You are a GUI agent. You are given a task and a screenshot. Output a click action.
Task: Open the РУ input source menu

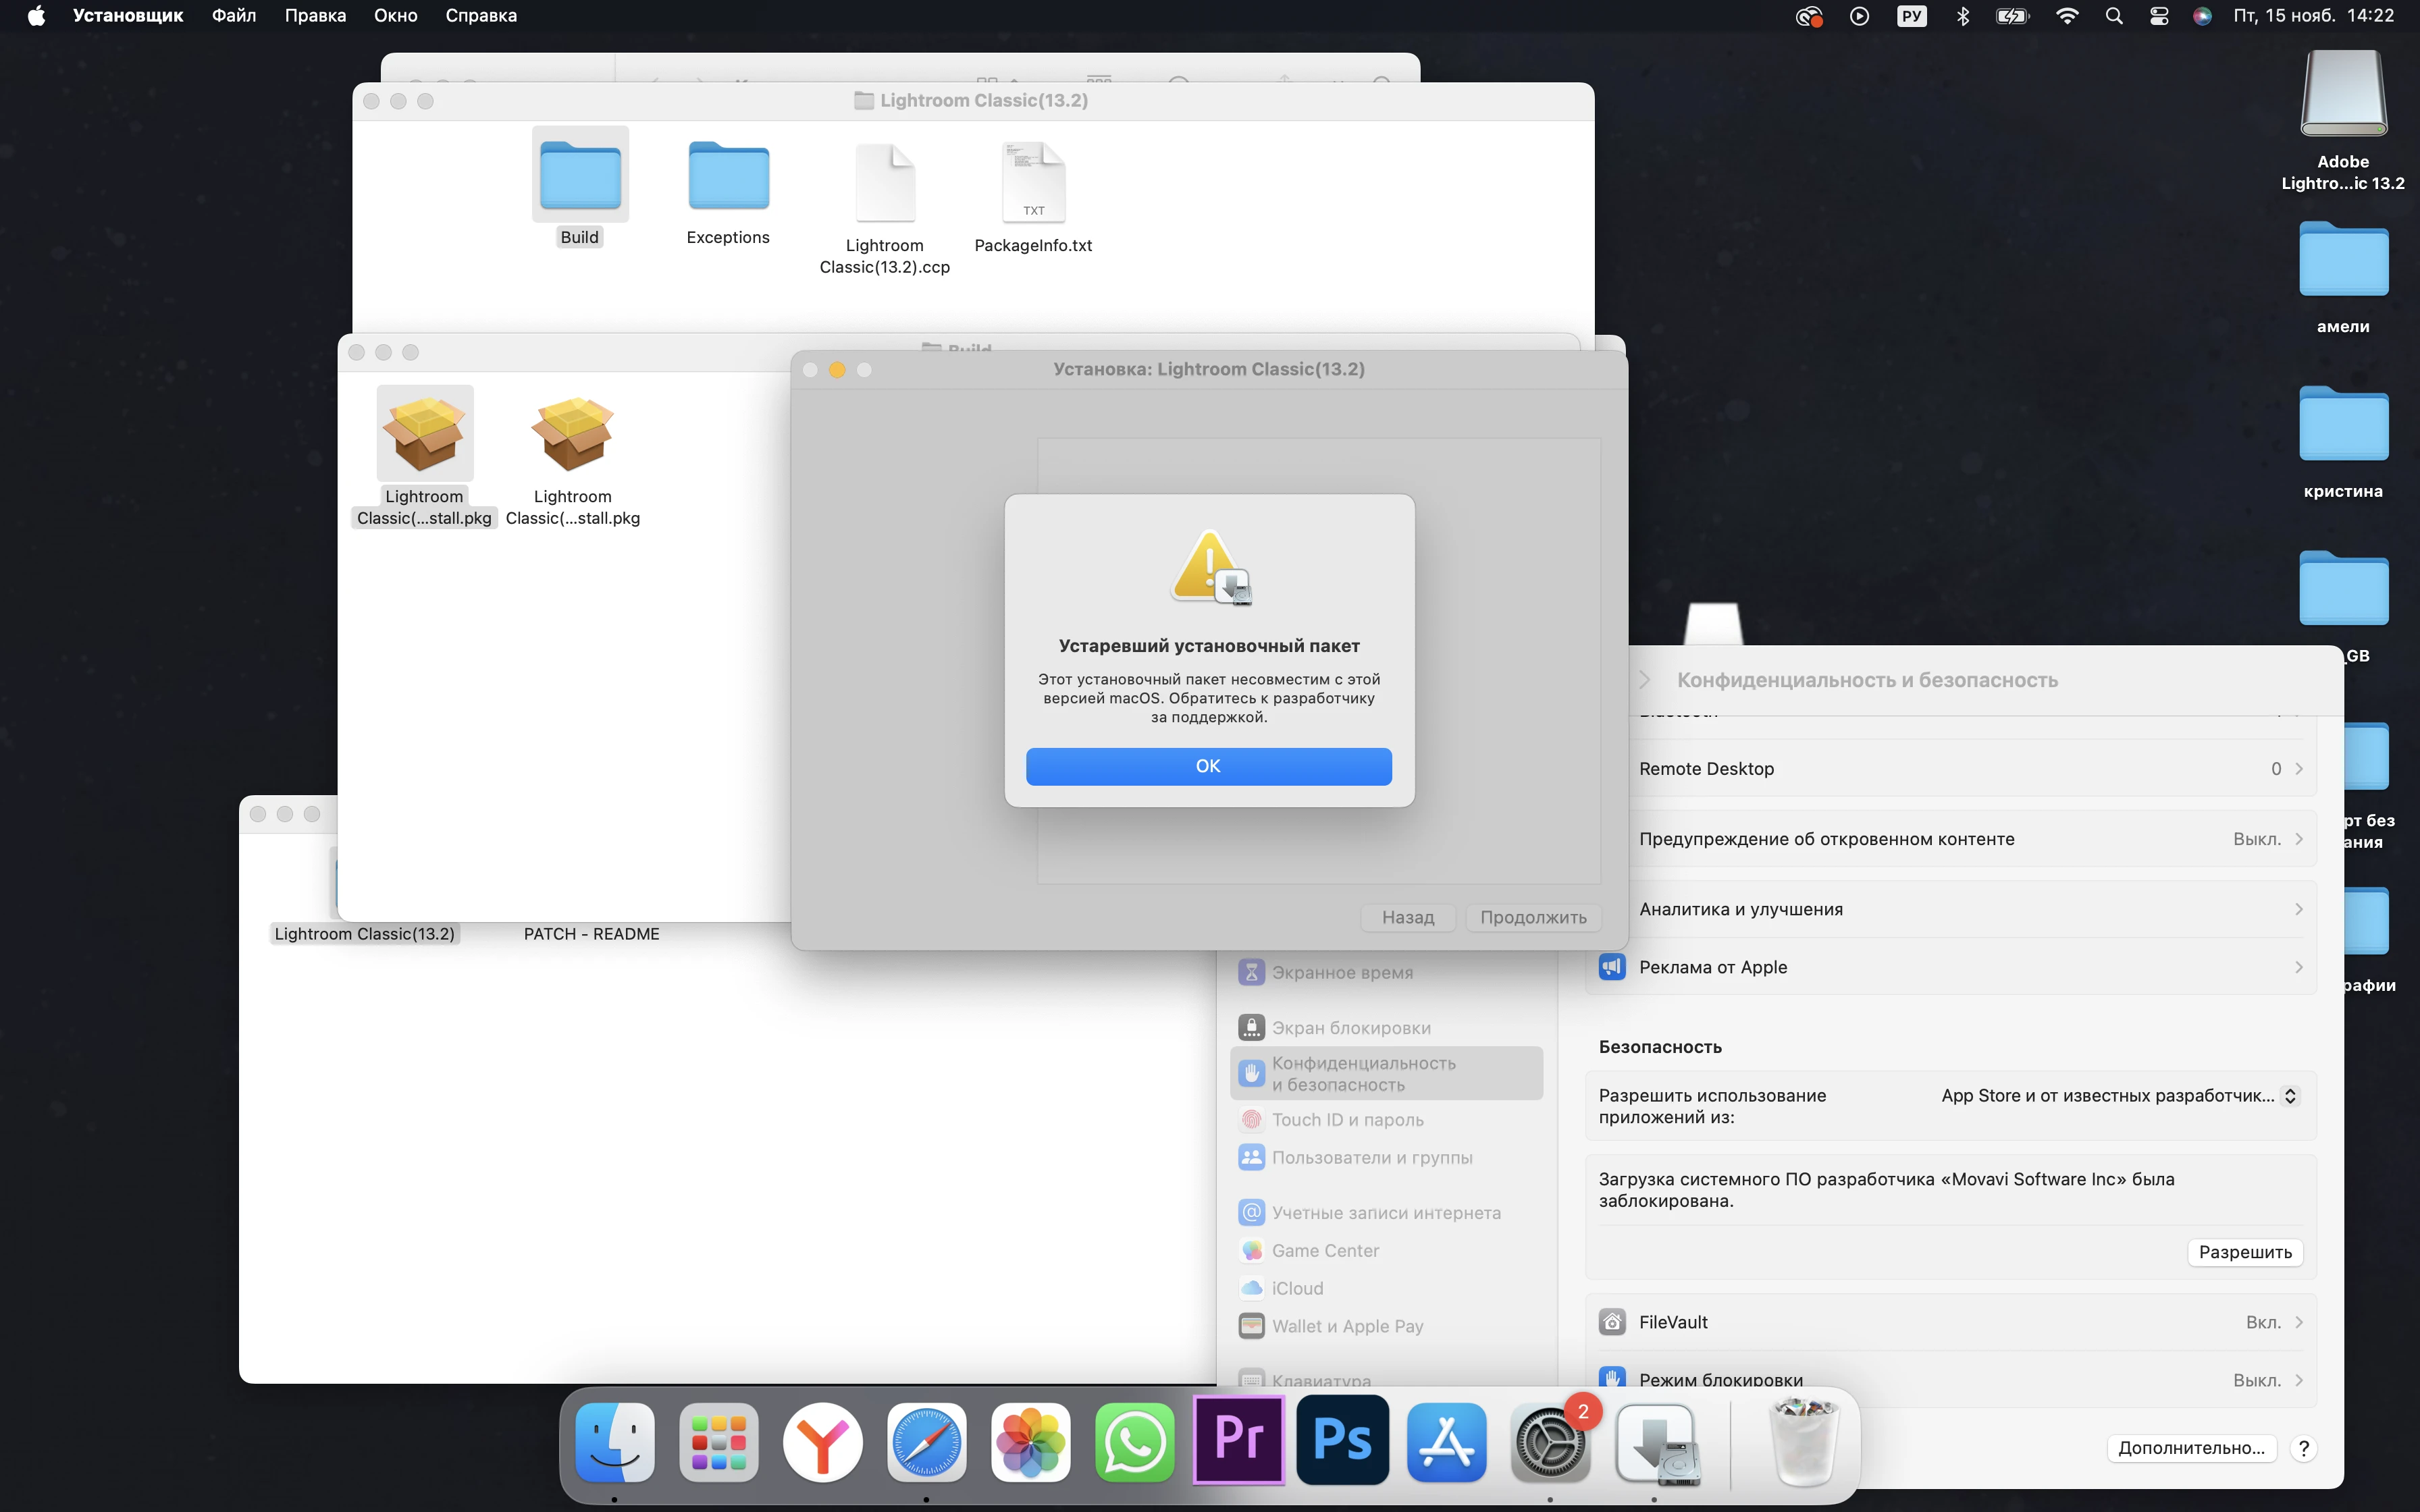click(x=1911, y=16)
